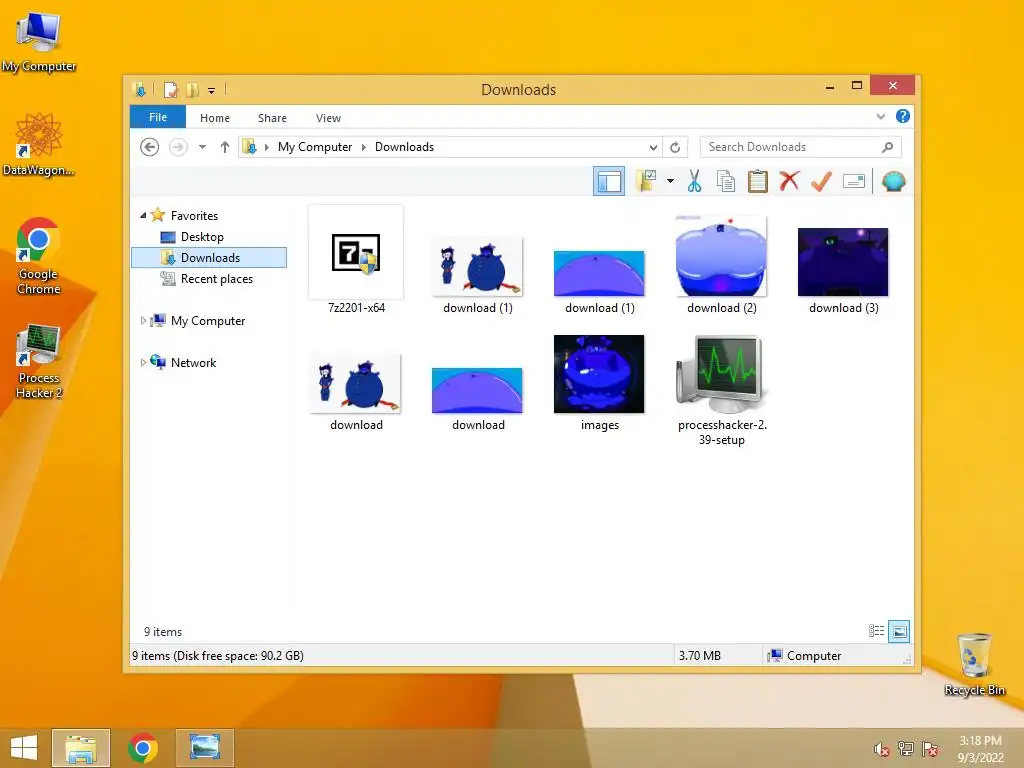Click the E-mail envelope toolbar icon
This screenshot has width=1024, height=768.
(x=854, y=181)
